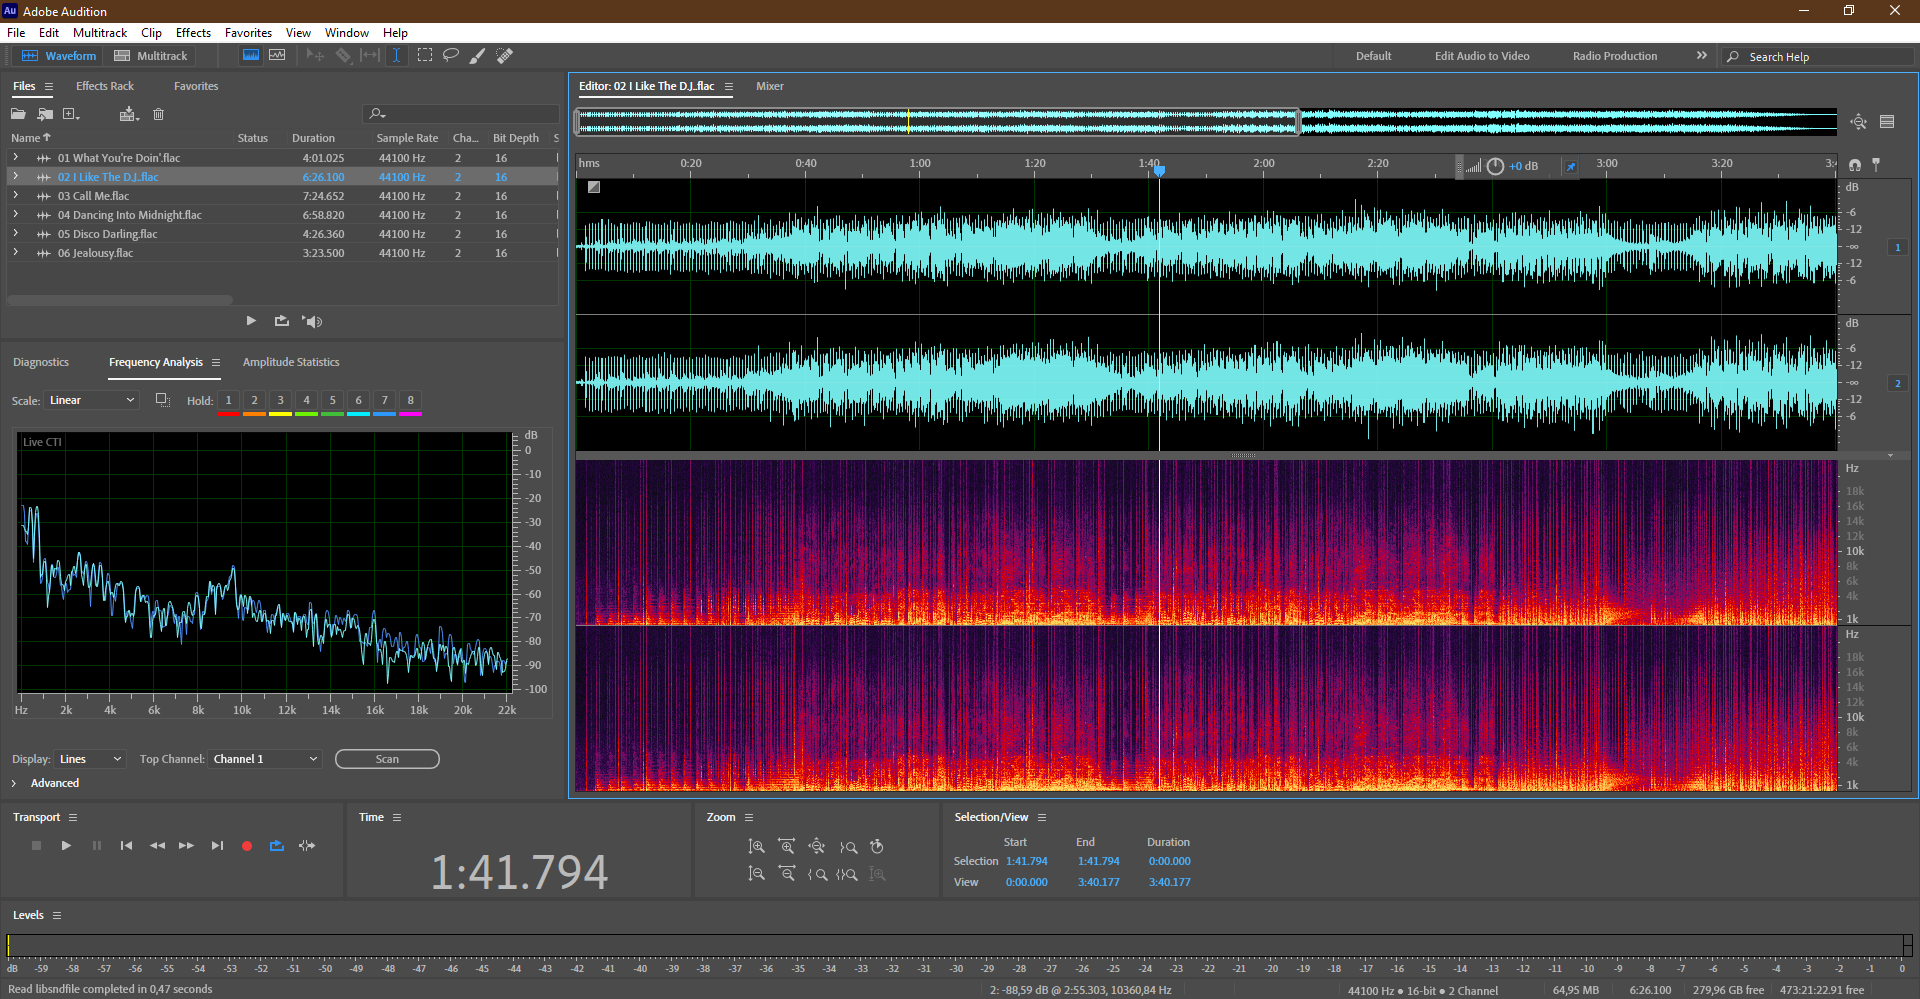Open the New File dropdown icon
The height and width of the screenshot is (999, 1920).
(71, 114)
